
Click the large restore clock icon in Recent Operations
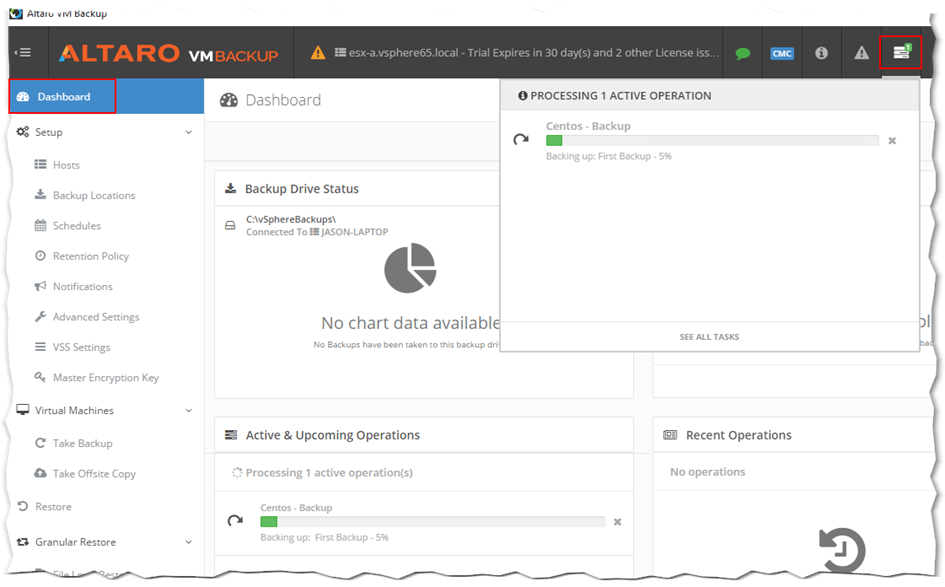pos(842,550)
